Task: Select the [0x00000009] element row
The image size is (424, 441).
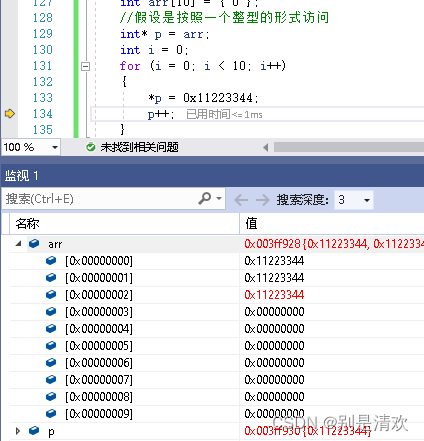Action: 217,414
